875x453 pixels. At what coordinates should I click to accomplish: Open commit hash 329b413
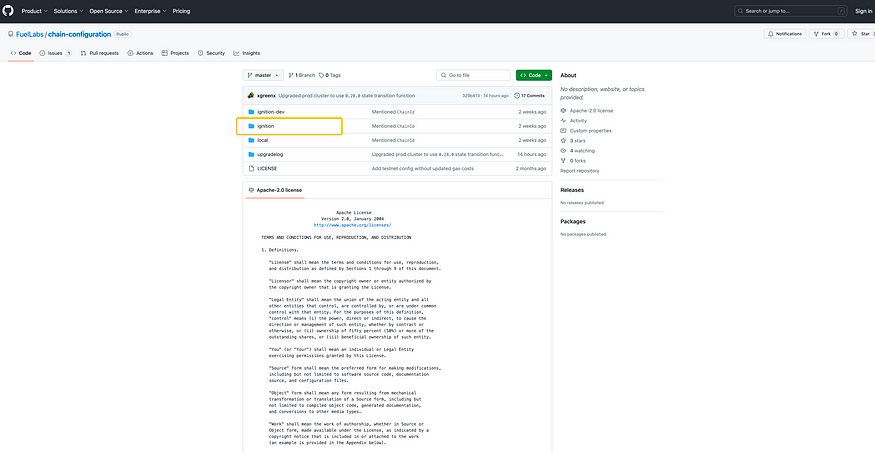pyautogui.click(x=471, y=95)
